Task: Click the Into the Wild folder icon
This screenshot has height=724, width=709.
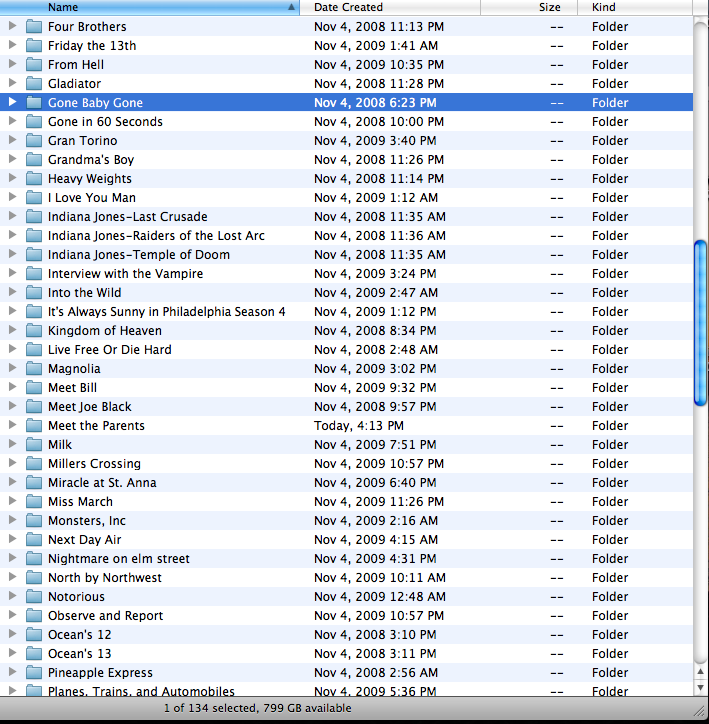Action: tap(34, 292)
